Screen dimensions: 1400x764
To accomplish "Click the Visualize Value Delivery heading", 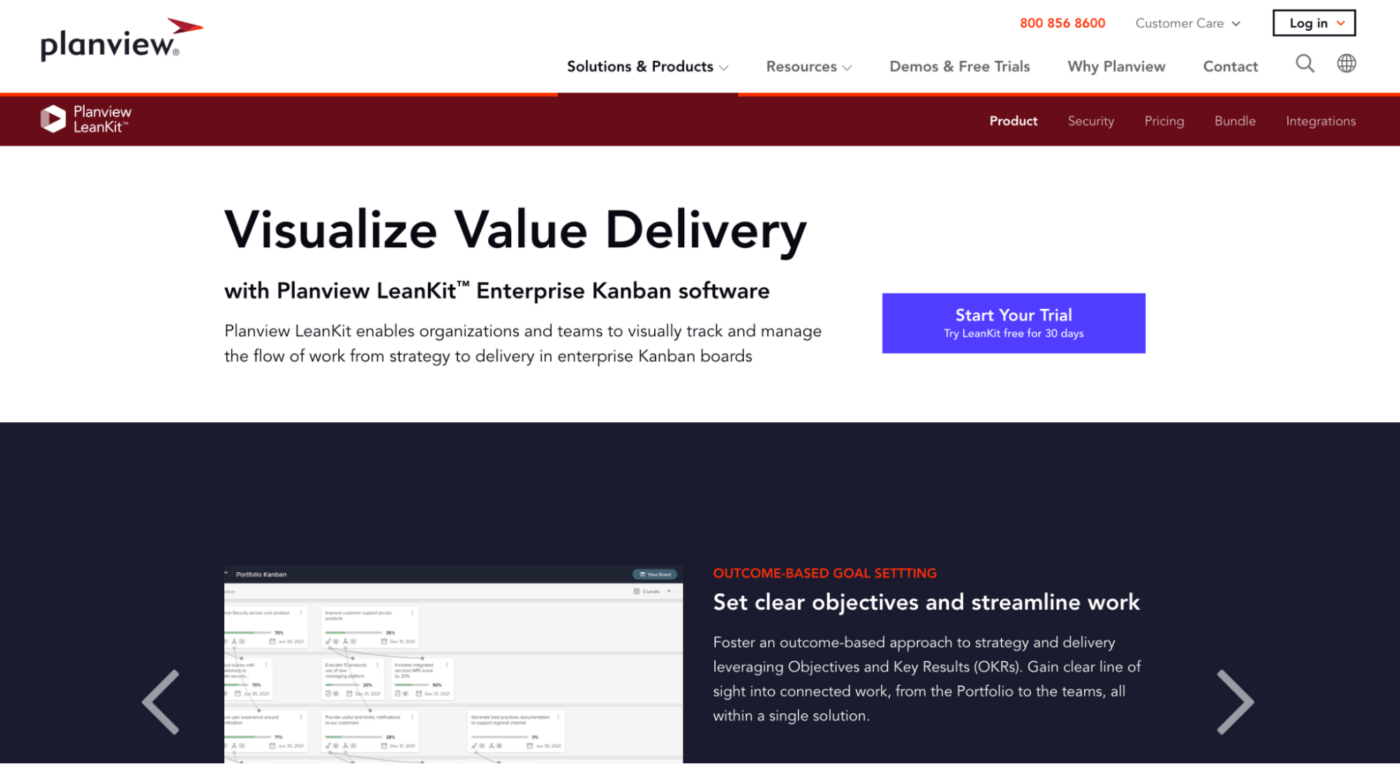I will [x=515, y=229].
